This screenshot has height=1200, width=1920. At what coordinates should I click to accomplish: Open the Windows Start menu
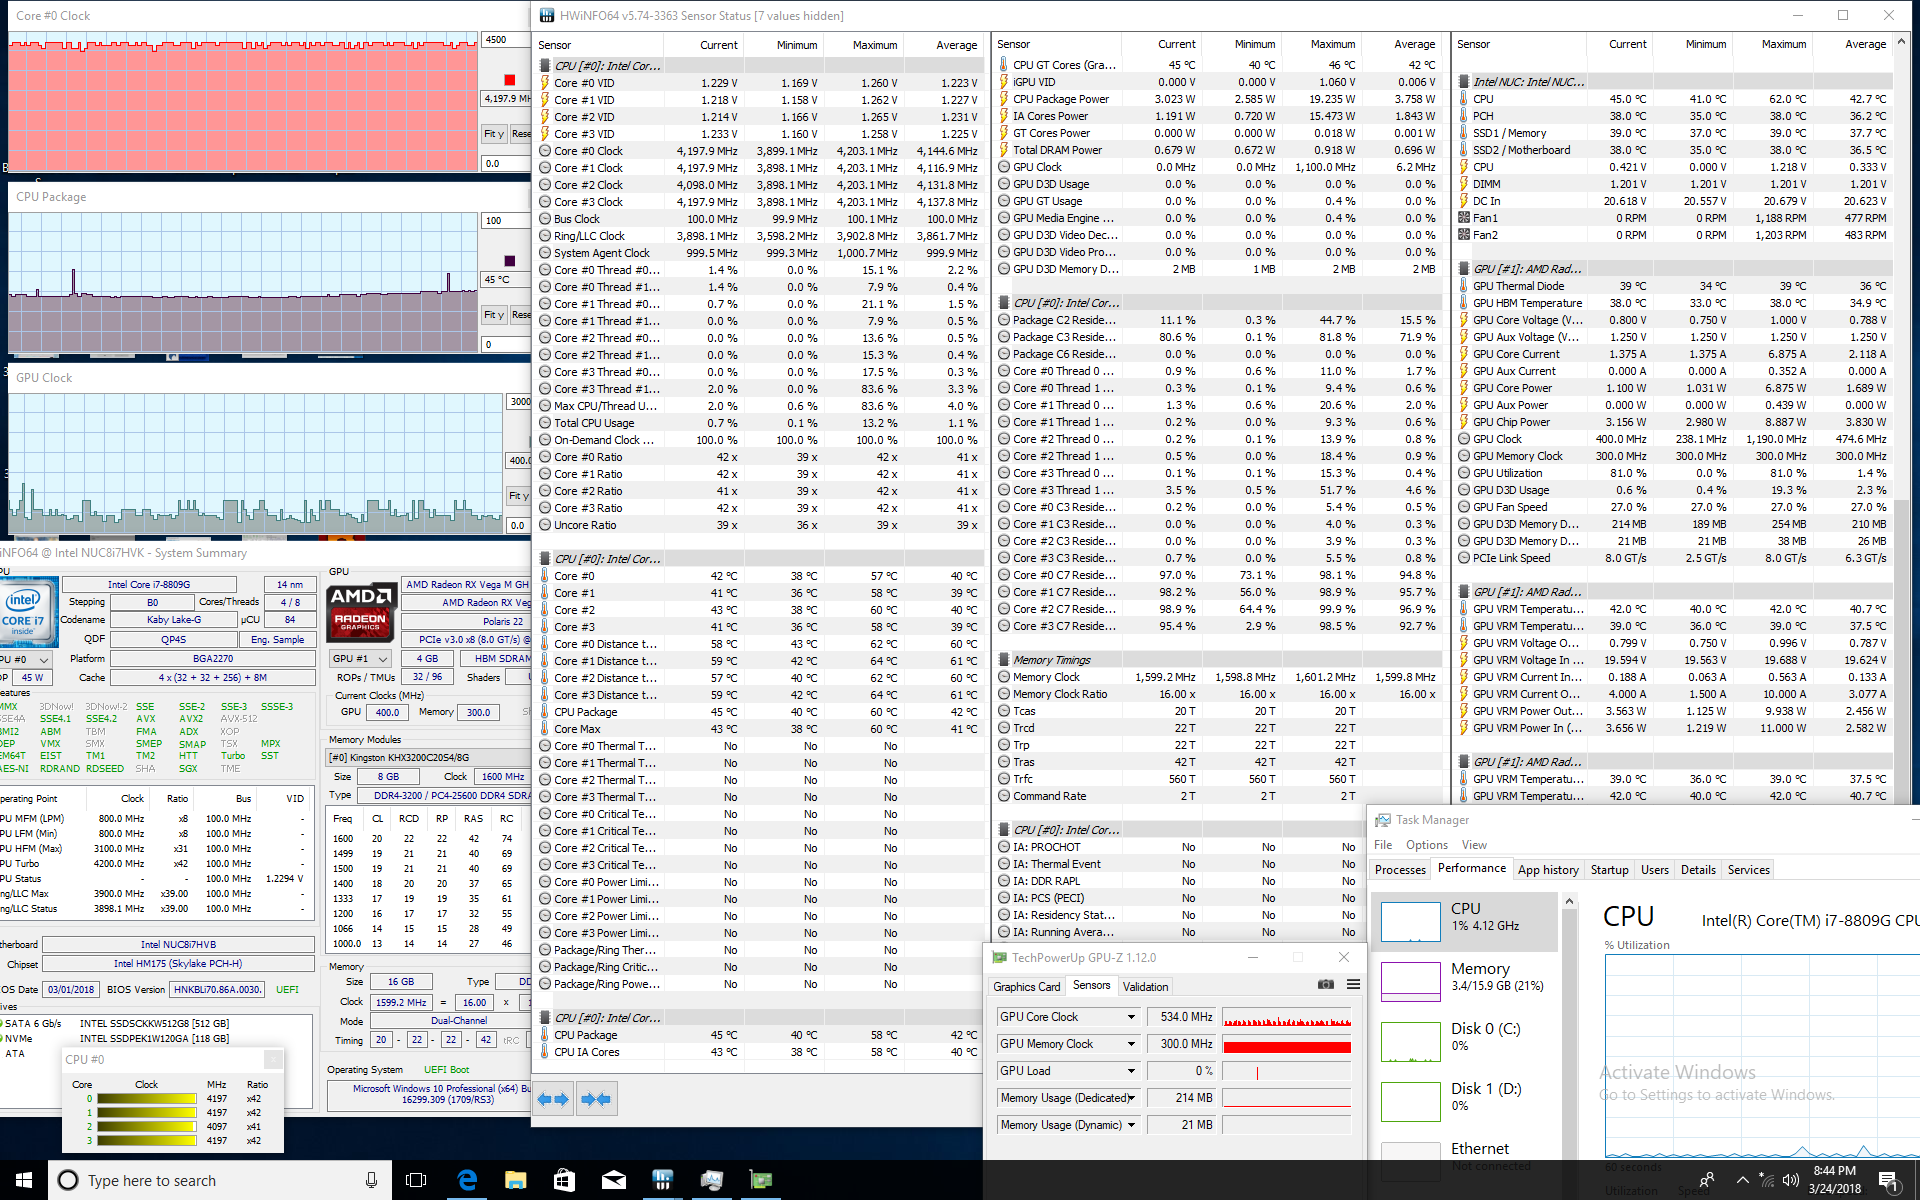pos(24,1180)
